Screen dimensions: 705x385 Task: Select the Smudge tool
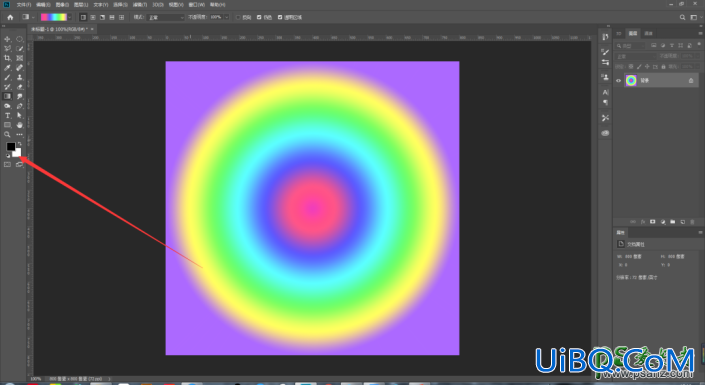point(20,96)
